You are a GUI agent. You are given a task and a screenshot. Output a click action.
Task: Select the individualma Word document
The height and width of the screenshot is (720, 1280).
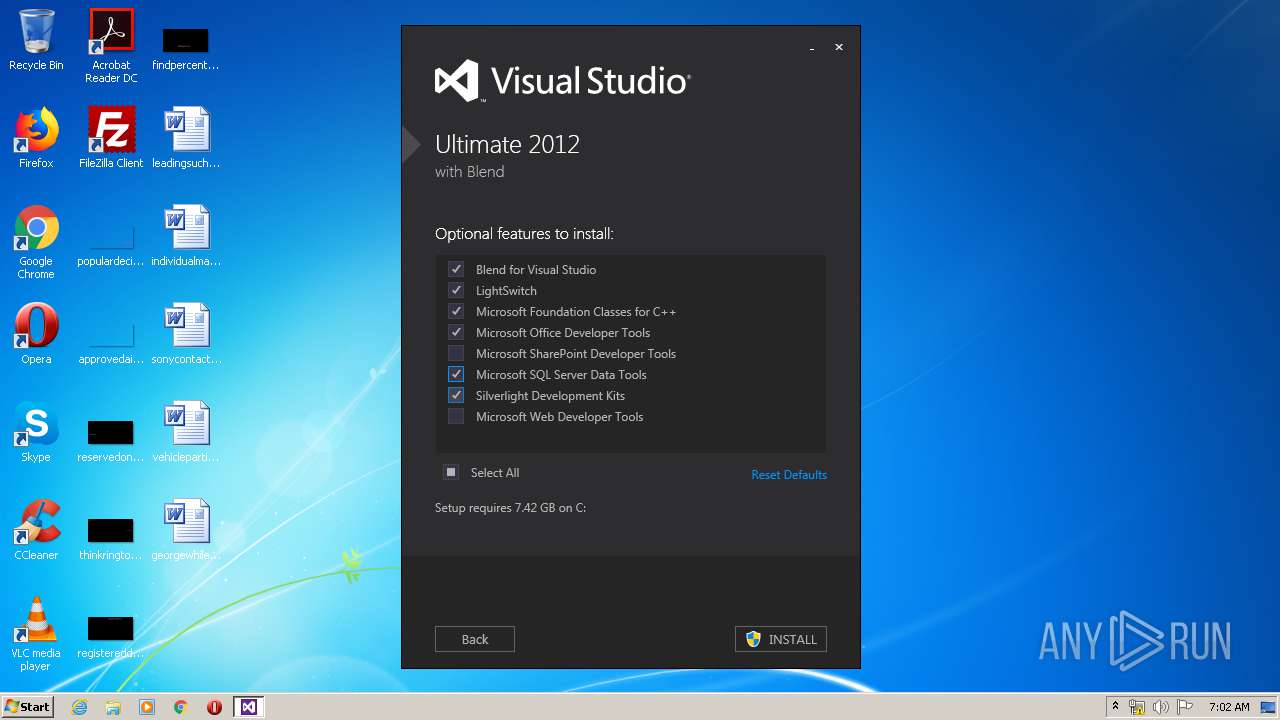tap(186, 236)
